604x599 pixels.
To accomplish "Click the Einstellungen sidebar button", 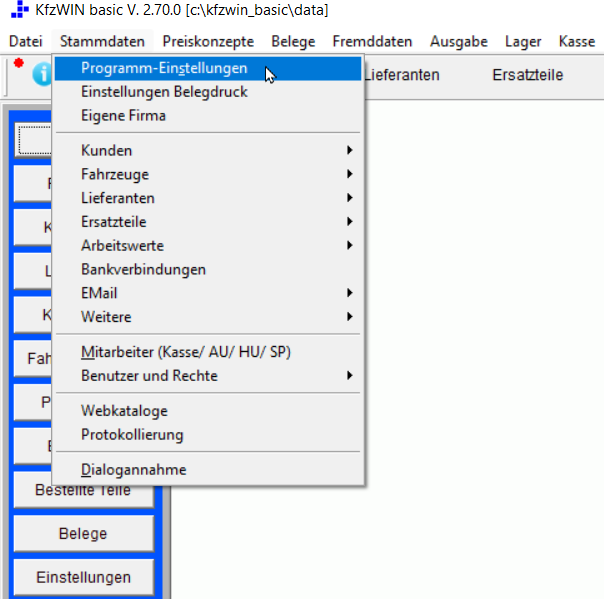I will (83, 577).
